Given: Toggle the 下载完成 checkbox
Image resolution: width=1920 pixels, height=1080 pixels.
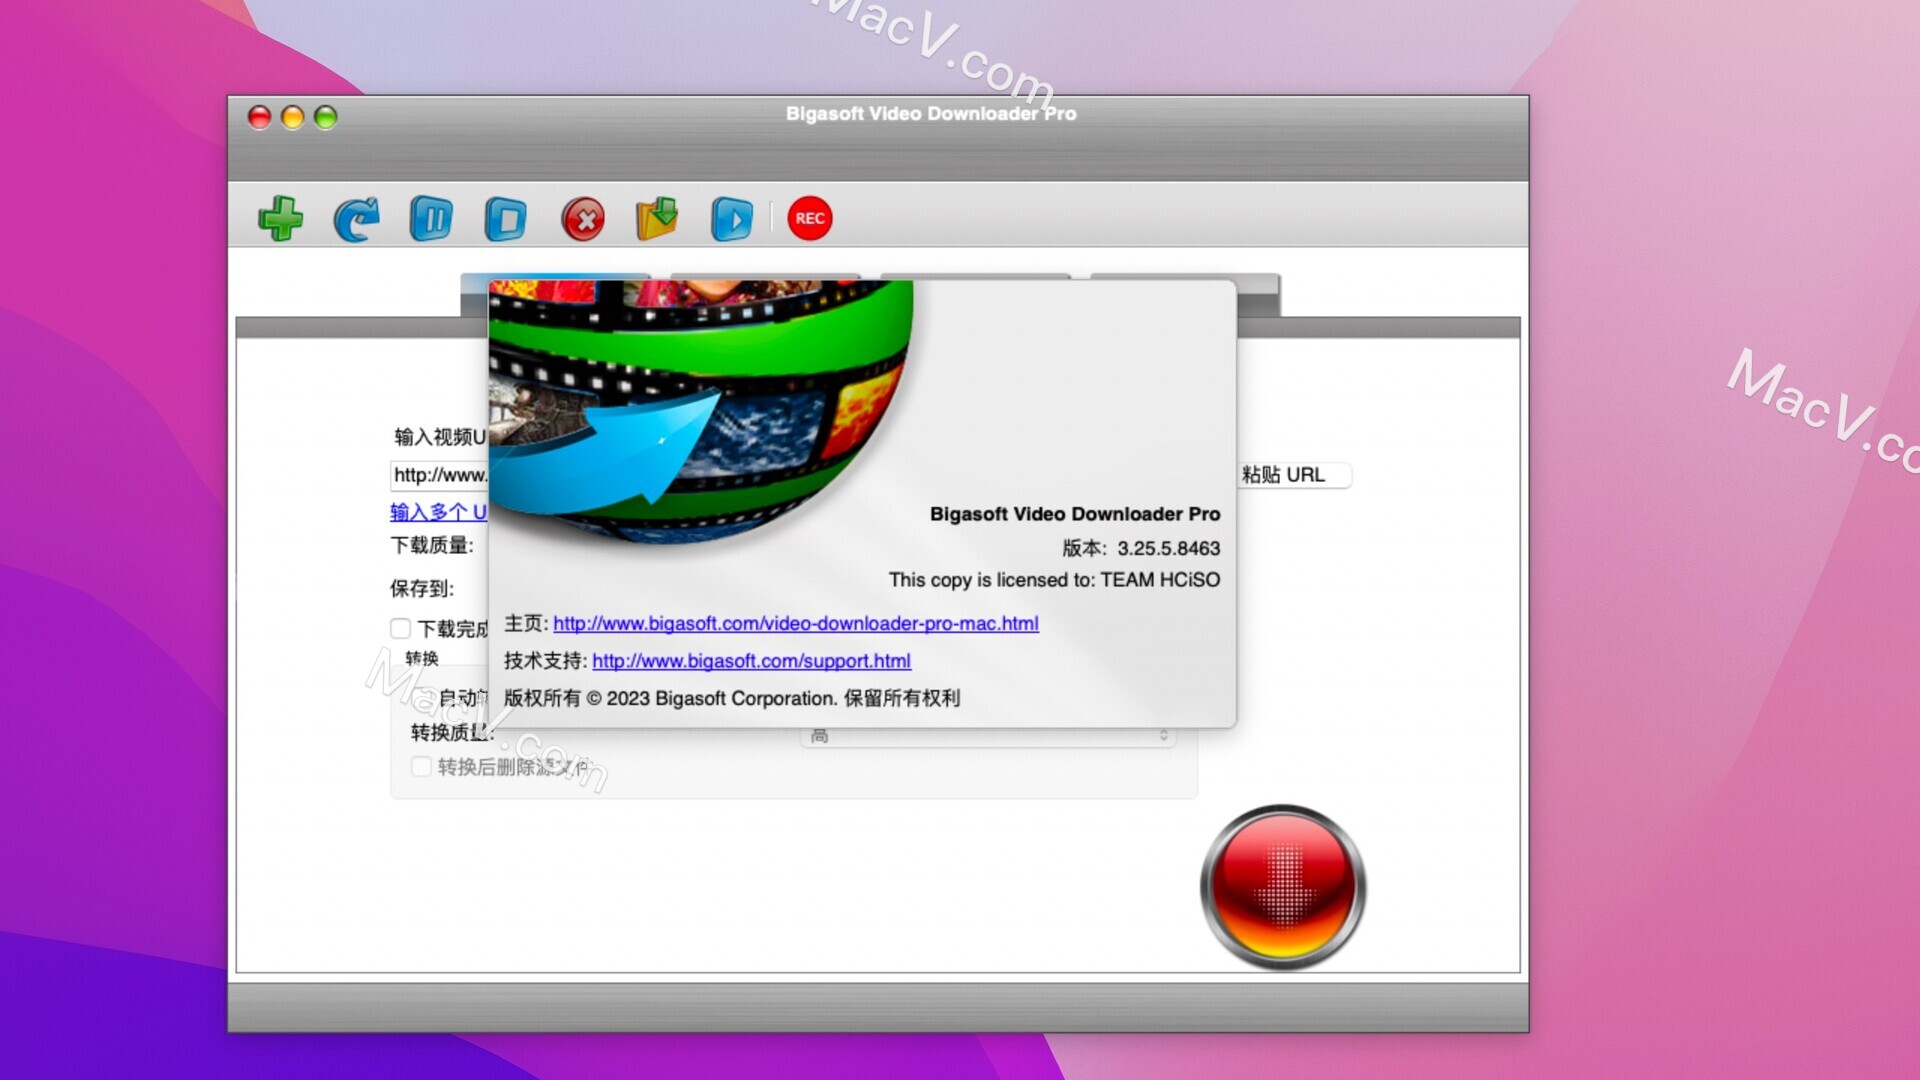Looking at the screenshot, I should tap(400, 628).
